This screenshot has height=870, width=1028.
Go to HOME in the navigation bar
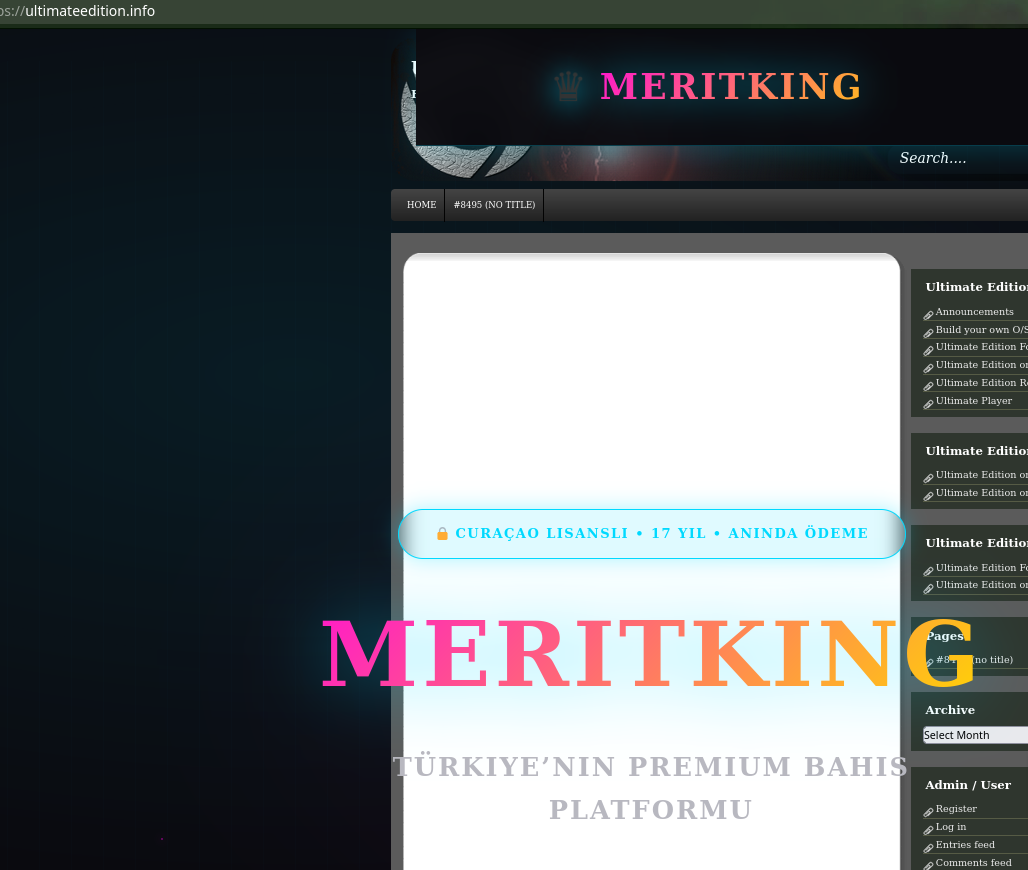(421, 205)
